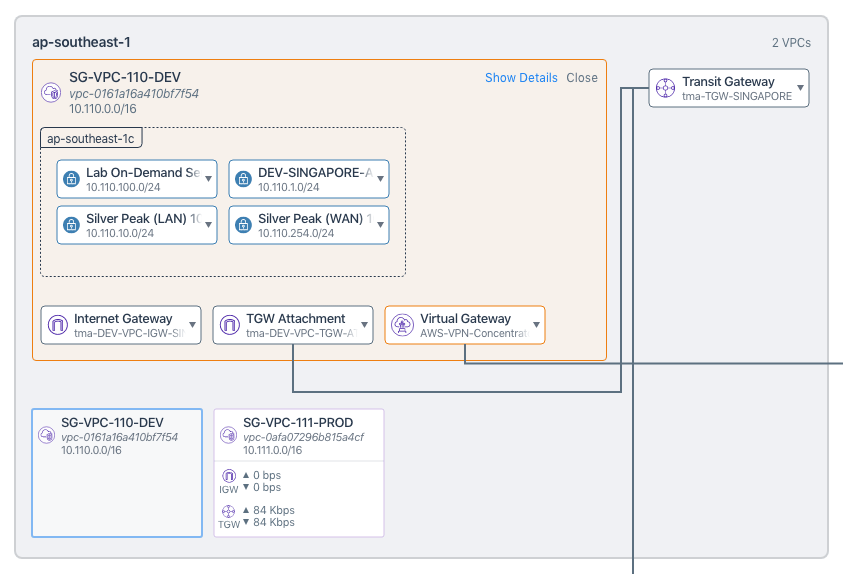843x574 pixels.
Task: Select the SG-VPC-111-PROD VPC card
Action: click(x=299, y=472)
